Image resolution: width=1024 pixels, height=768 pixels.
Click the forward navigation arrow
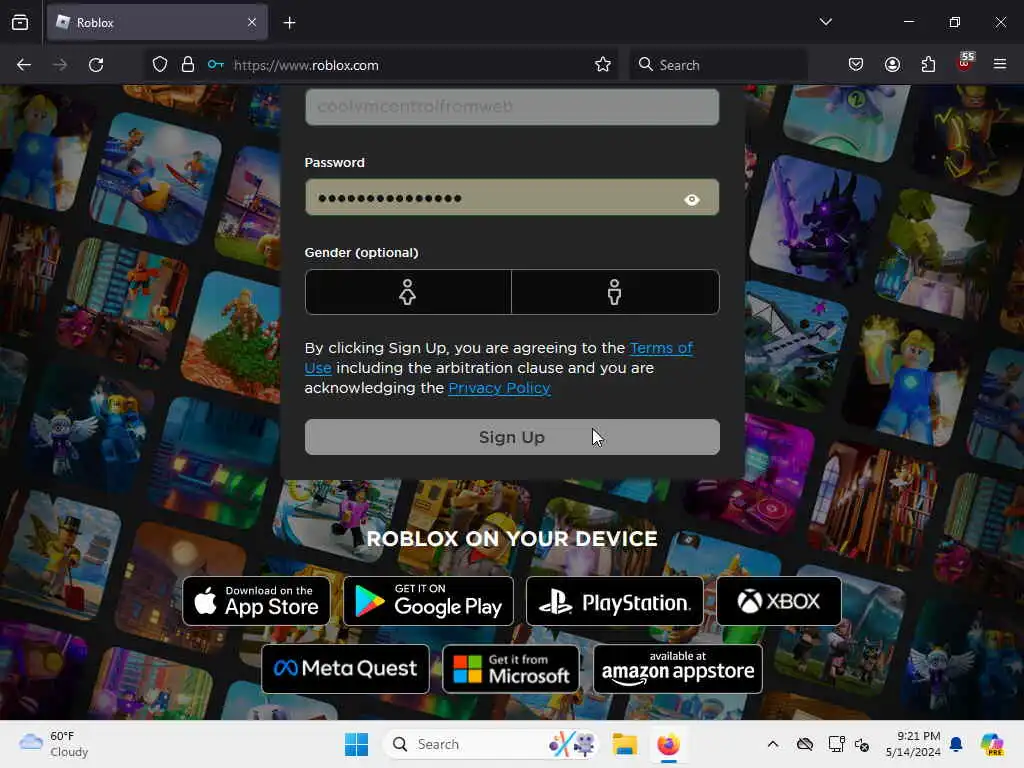point(59,65)
